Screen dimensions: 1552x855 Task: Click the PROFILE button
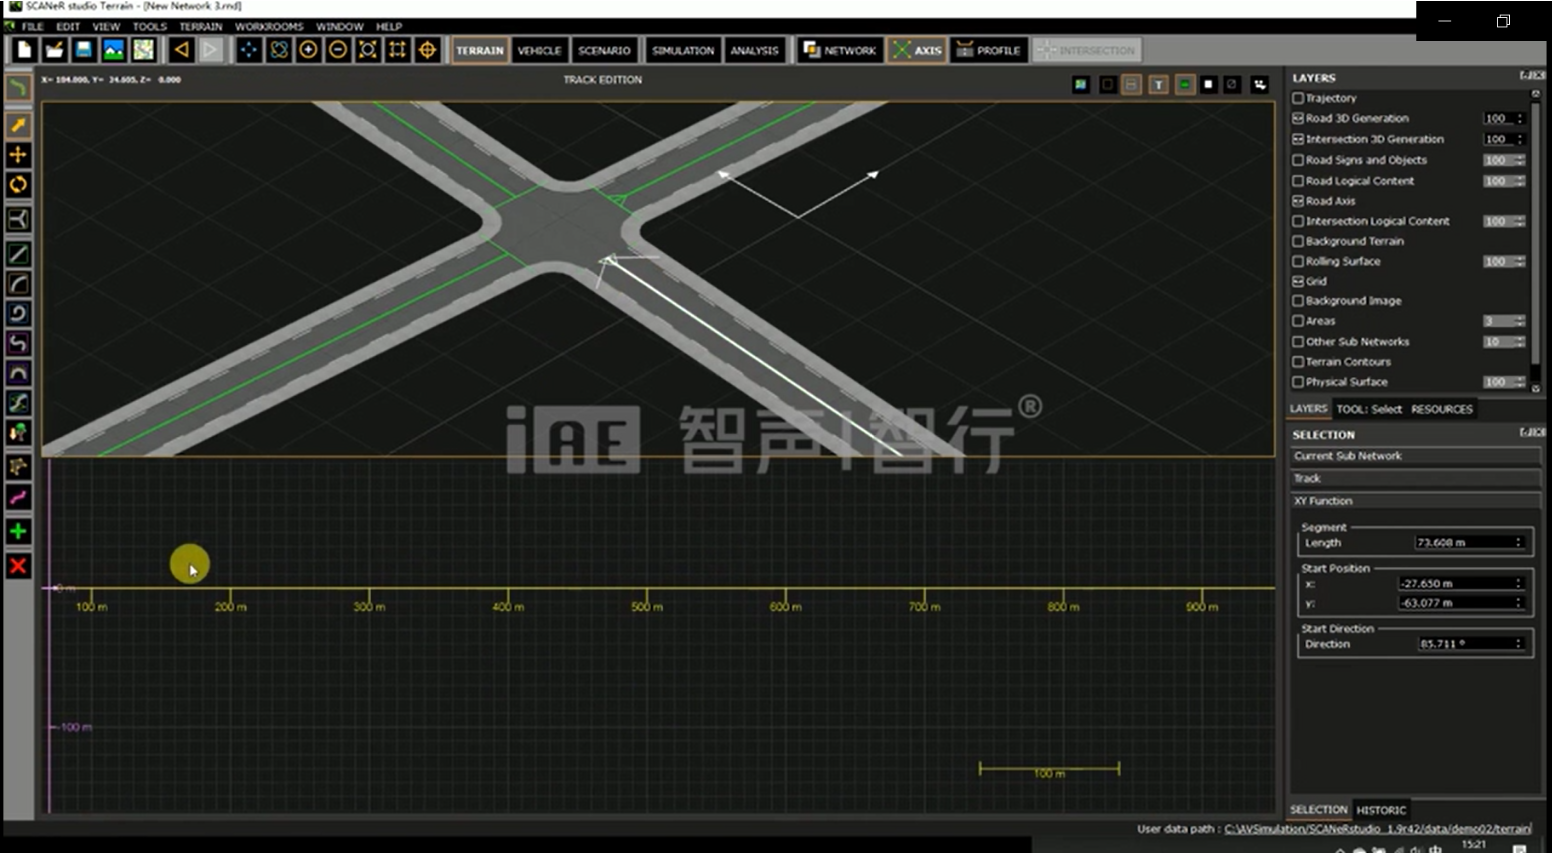(x=988, y=50)
